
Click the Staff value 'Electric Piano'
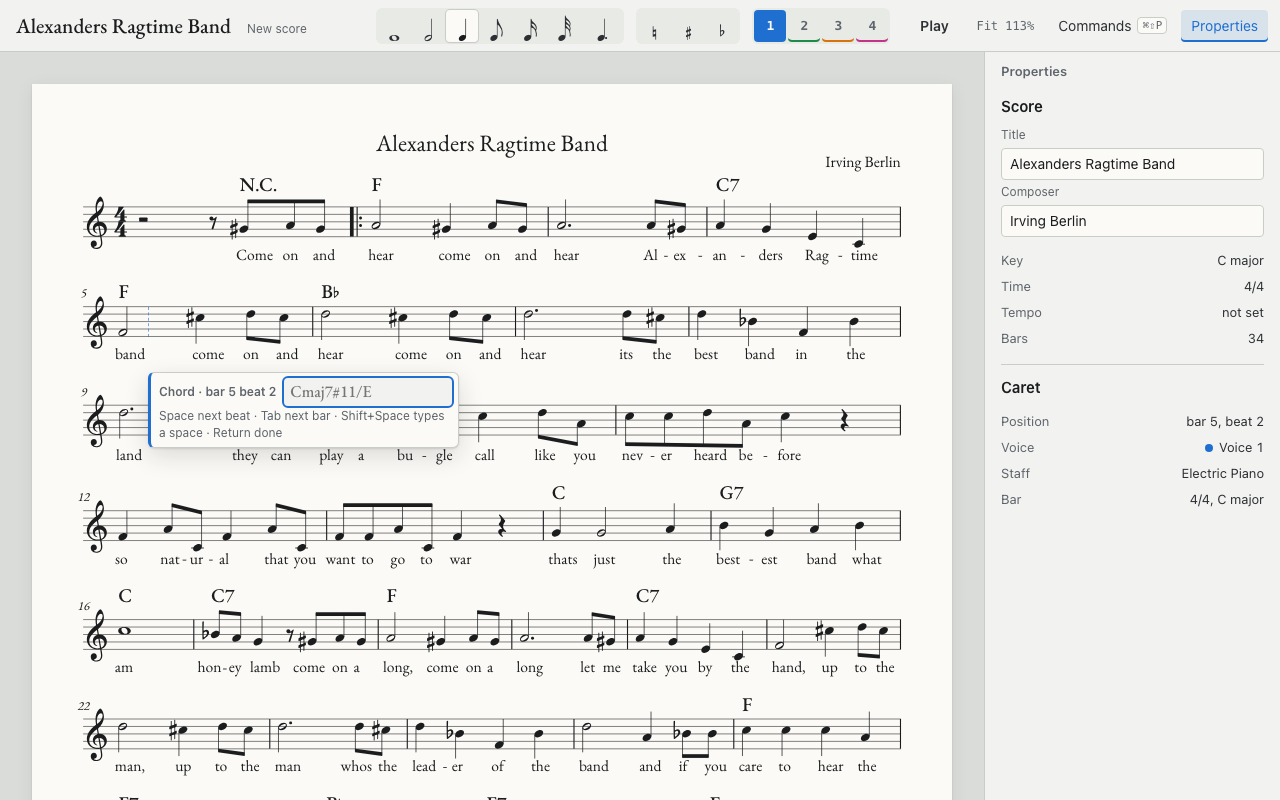[1222, 474]
